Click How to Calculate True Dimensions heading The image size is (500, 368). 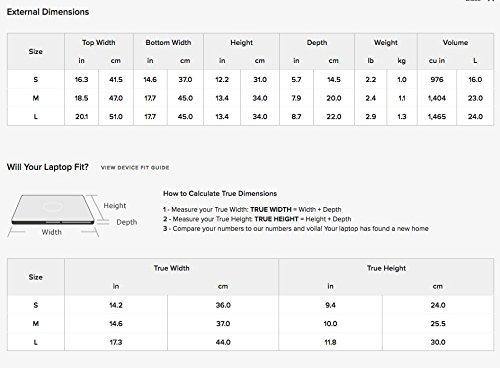(220, 193)
